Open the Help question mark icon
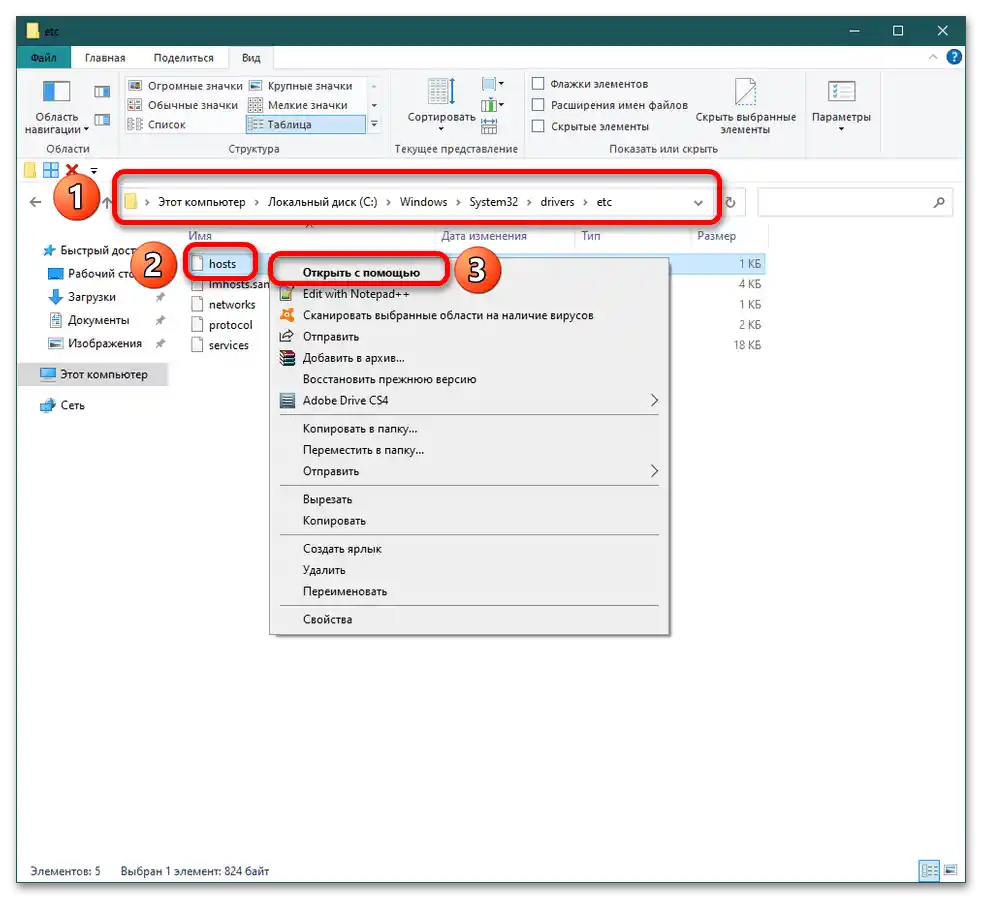The image size is (982, 899). tap(954, 57)
